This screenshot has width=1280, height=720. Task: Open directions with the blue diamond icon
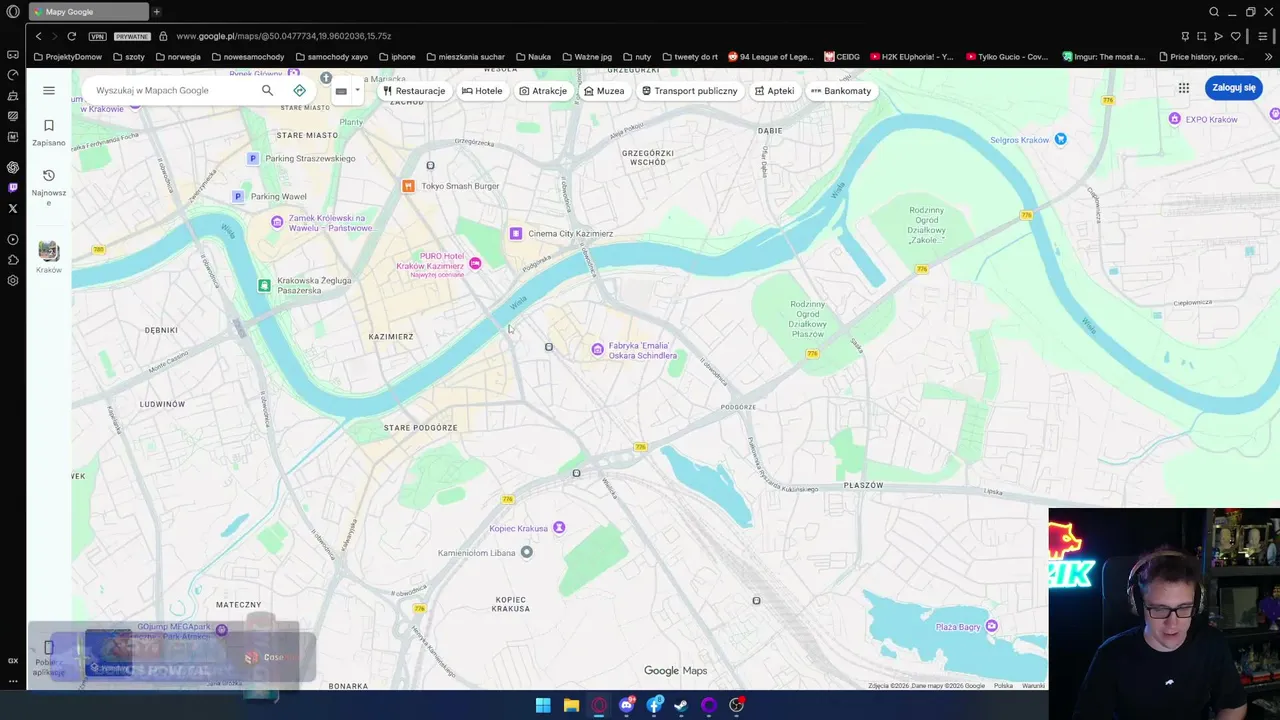click(x=299, y=90)
